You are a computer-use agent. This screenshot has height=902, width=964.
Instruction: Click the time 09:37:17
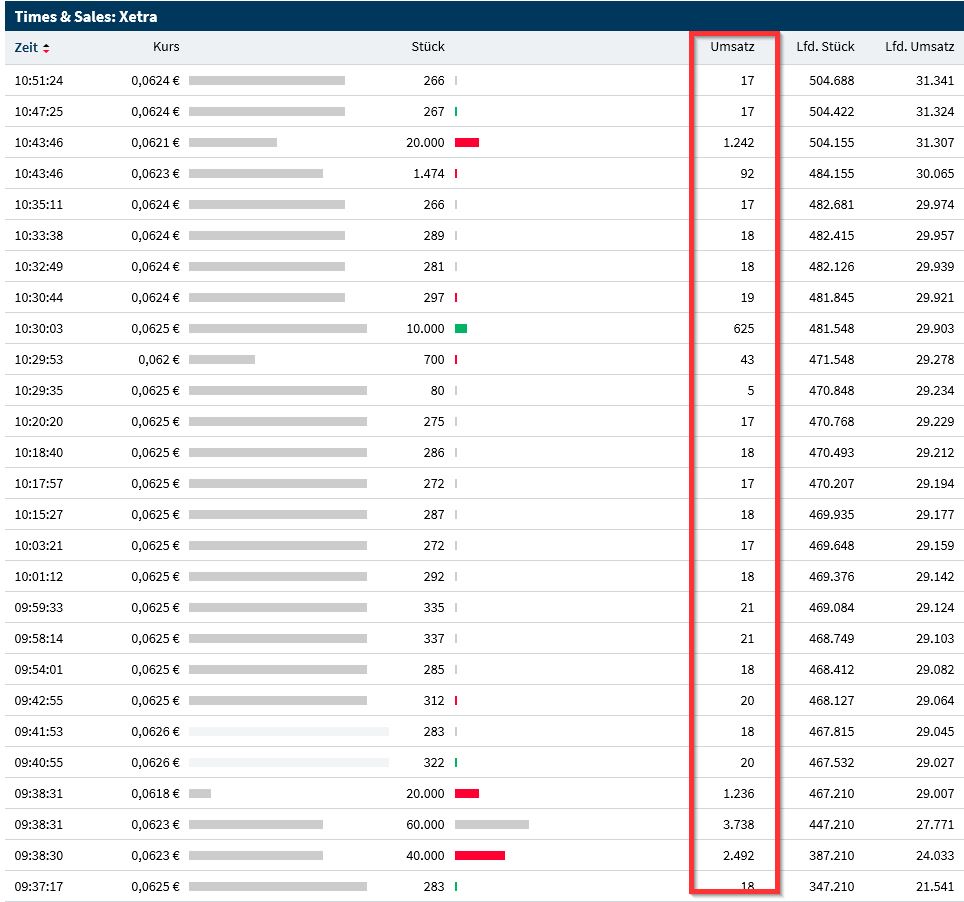point(39,887)
